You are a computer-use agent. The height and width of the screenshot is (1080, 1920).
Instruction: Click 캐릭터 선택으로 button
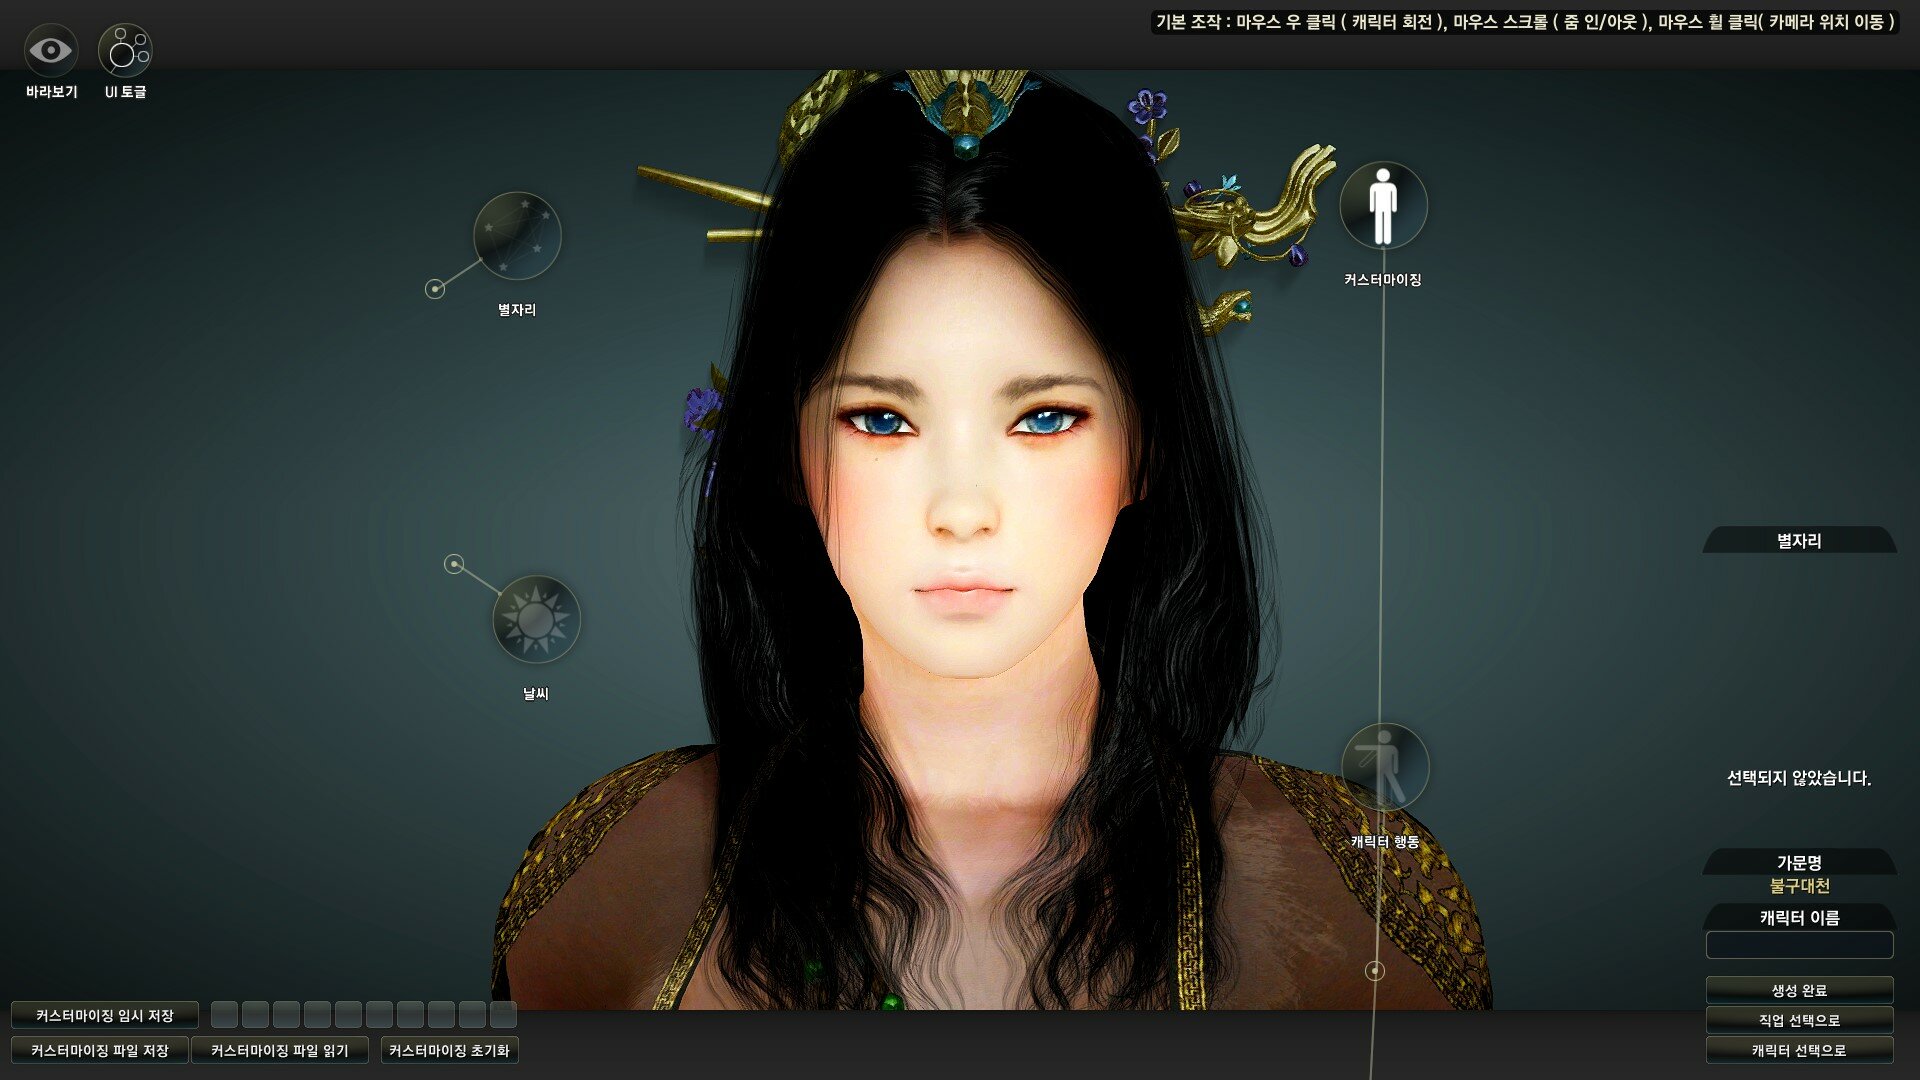[1799, 1050]
